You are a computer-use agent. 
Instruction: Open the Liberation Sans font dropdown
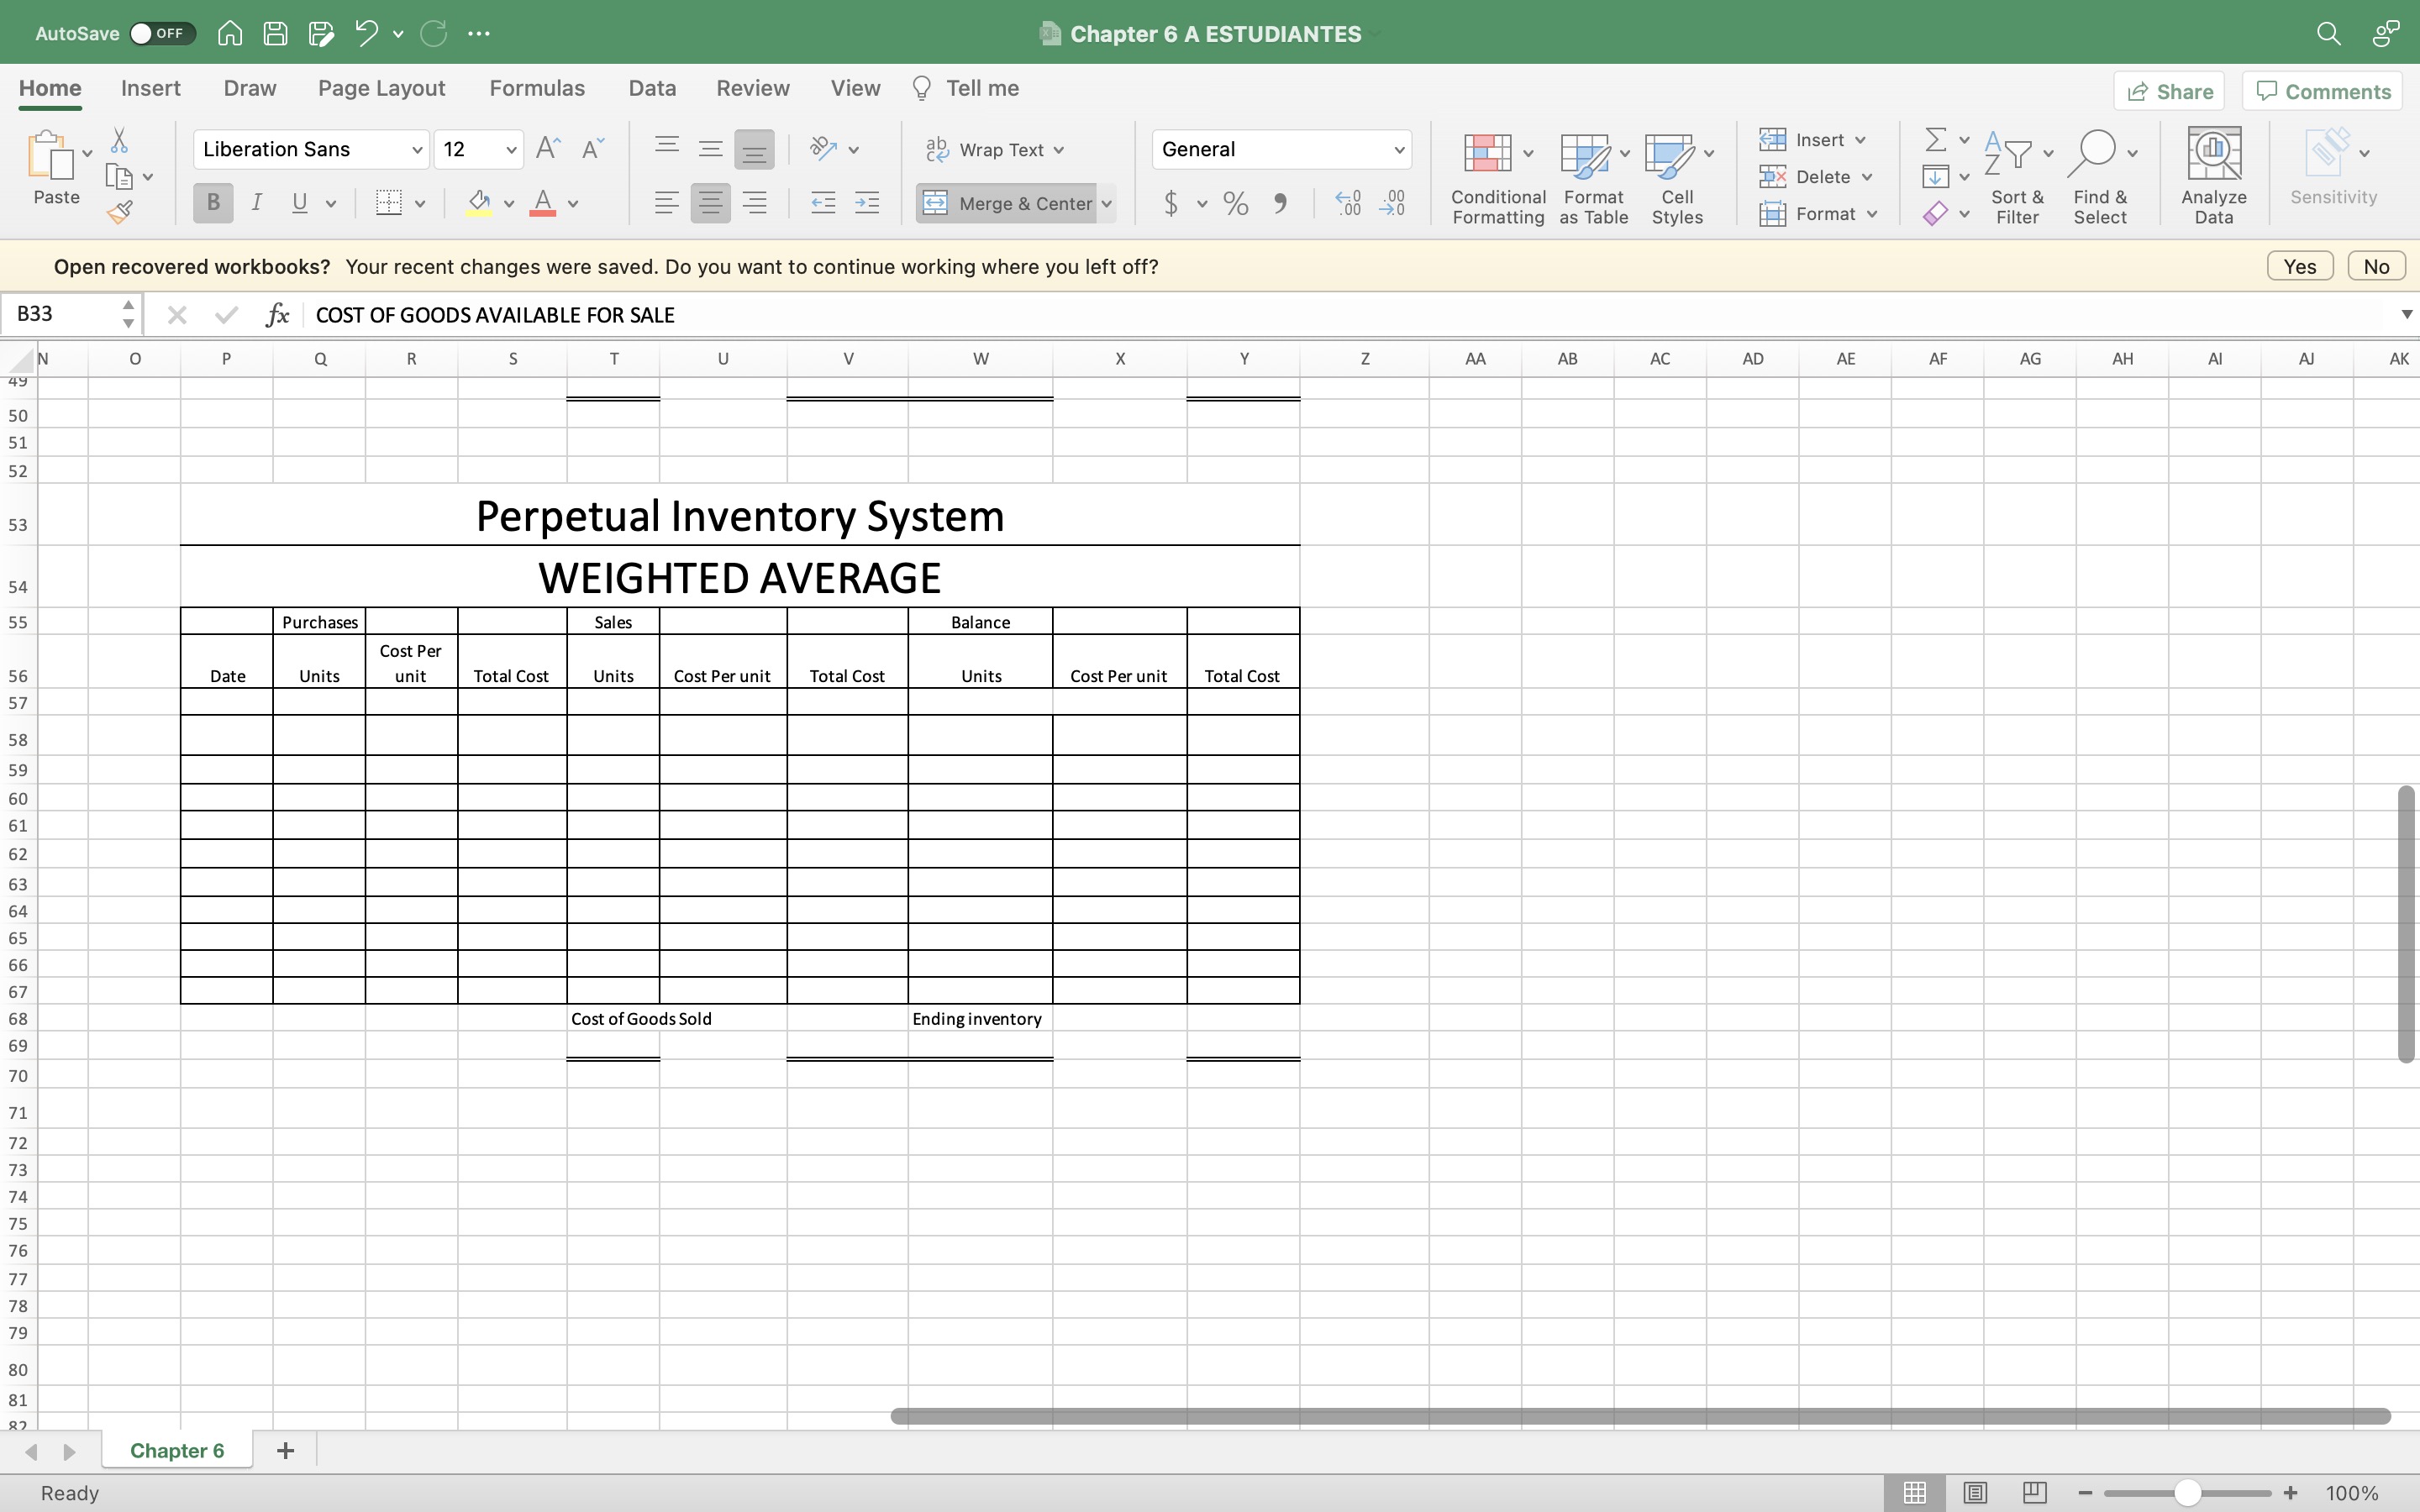point(416,150)
